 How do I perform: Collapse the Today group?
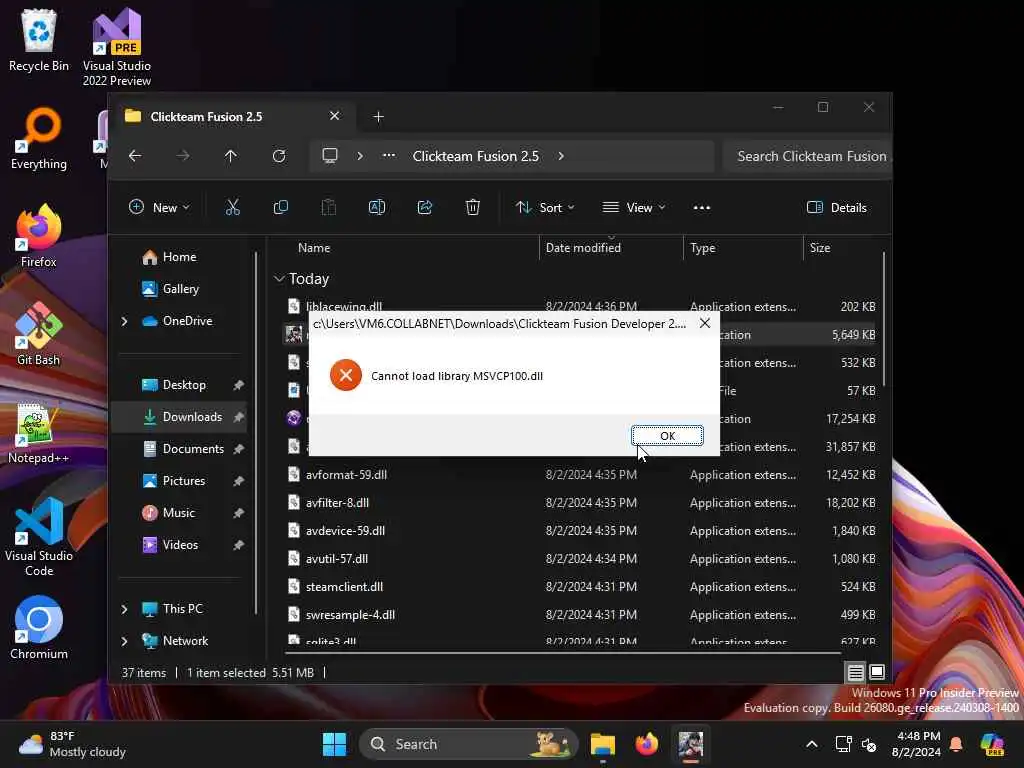pos(280,279)
